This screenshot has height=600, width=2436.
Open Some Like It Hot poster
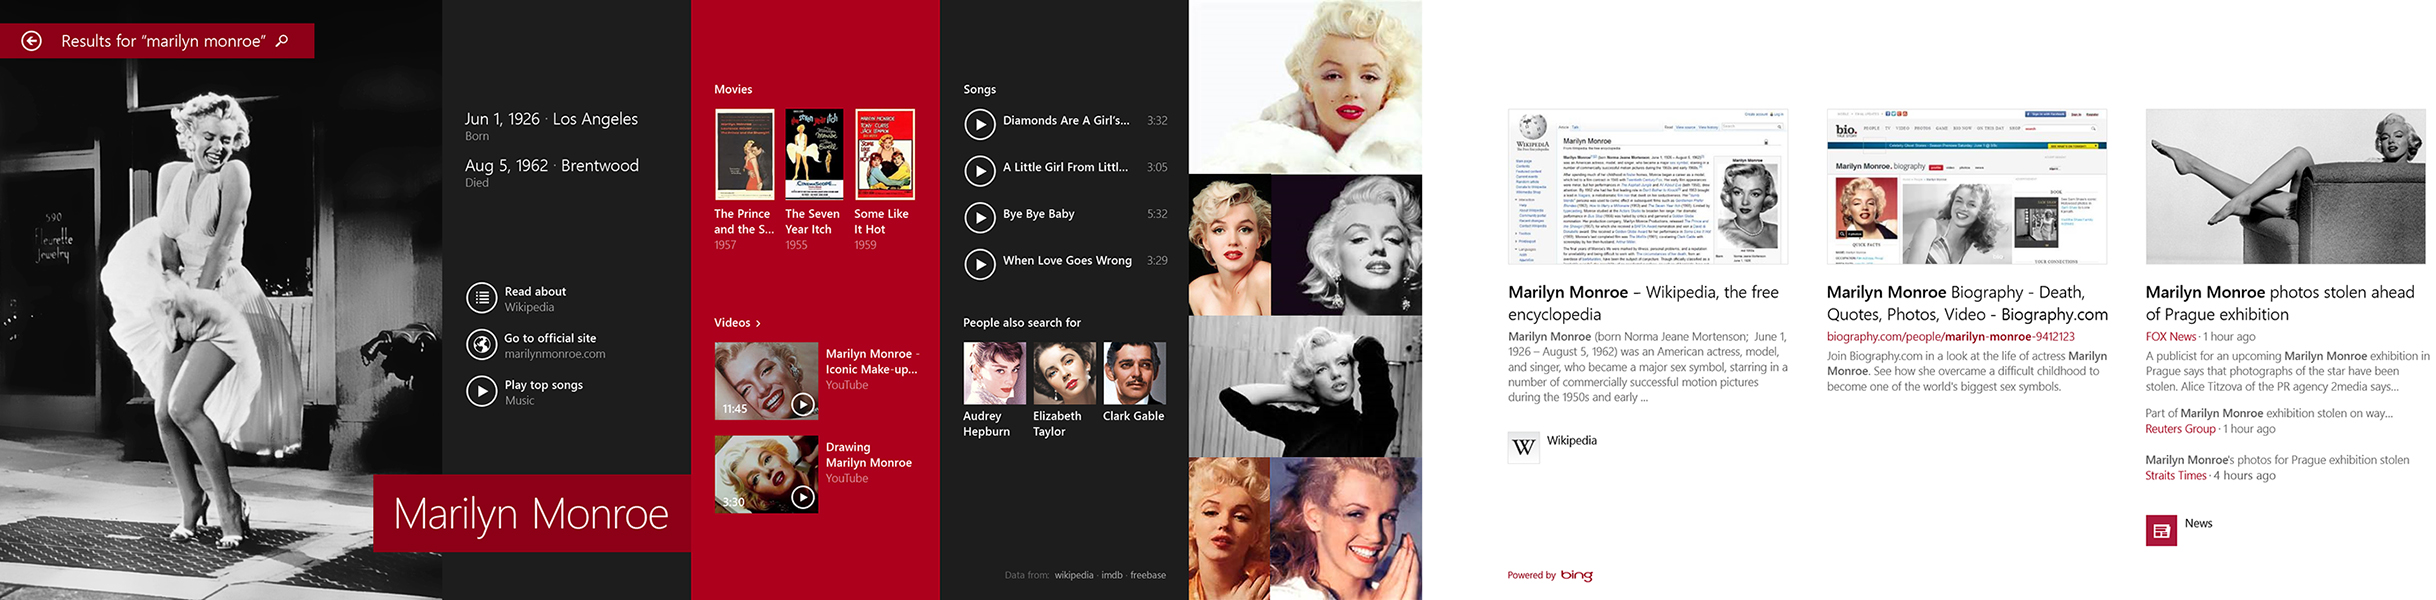[884, 155]
